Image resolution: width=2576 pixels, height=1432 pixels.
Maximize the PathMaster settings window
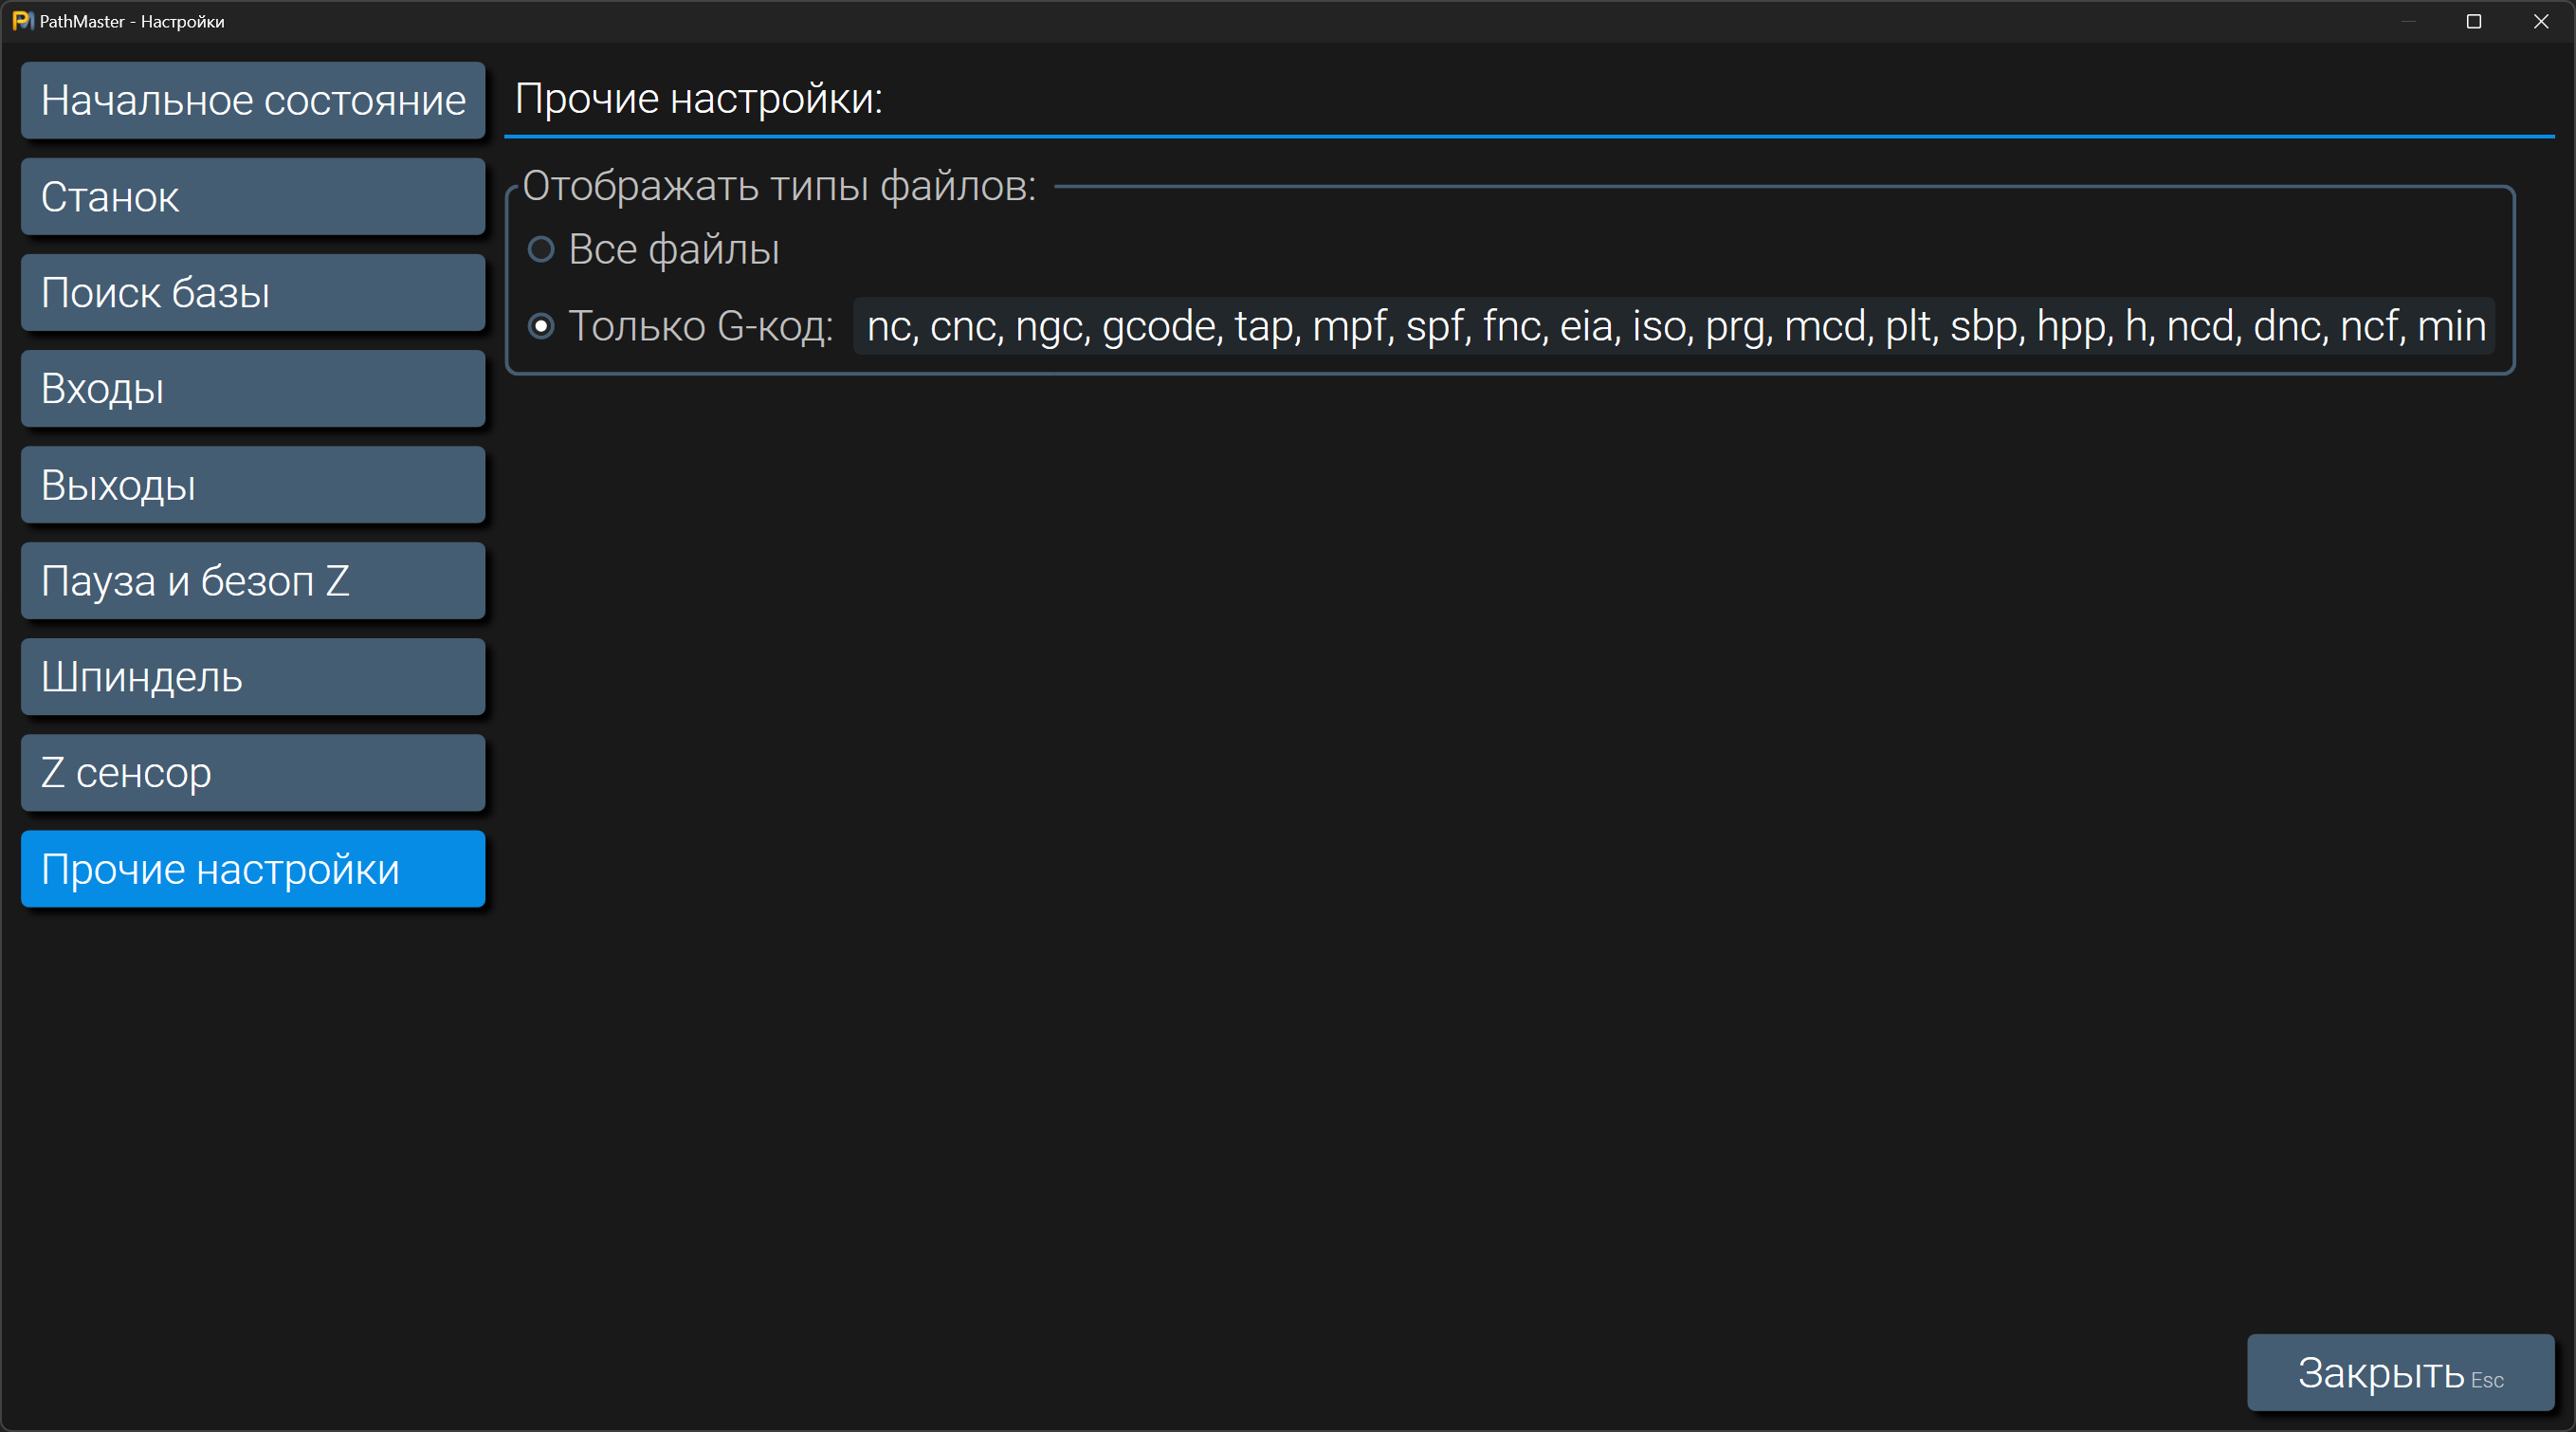click(x=2474, y=21)
